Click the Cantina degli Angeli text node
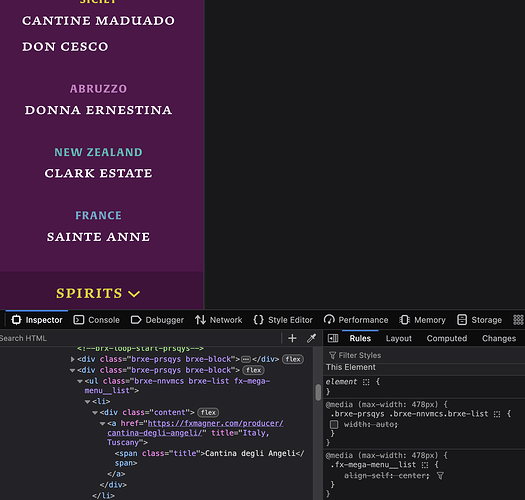 250,453
